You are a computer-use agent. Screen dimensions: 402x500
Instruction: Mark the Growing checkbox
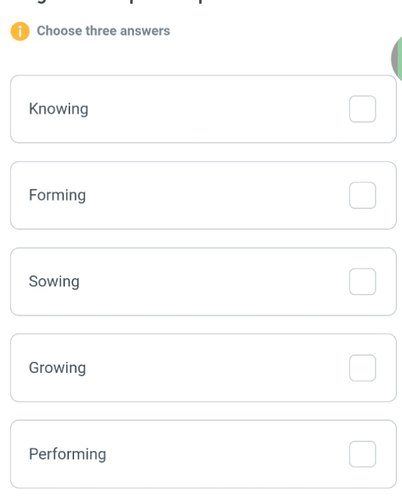coord(362,368)
